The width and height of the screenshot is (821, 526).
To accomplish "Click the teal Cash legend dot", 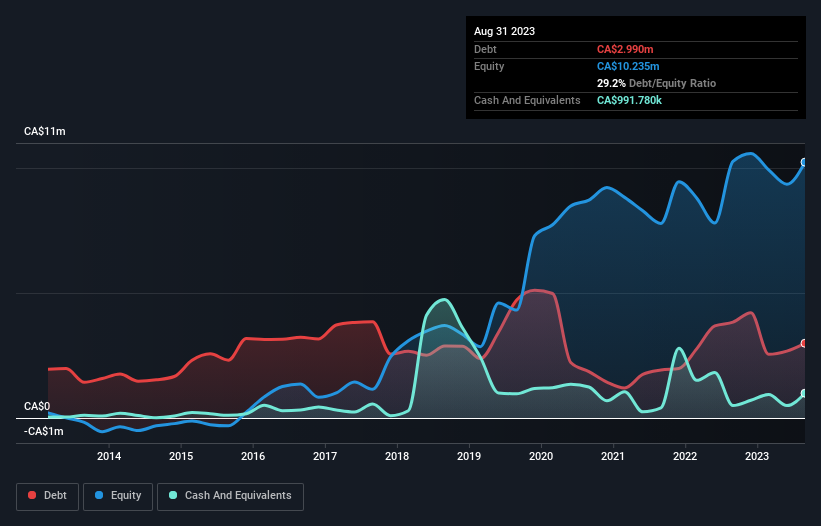I will [x=173, y=495].
